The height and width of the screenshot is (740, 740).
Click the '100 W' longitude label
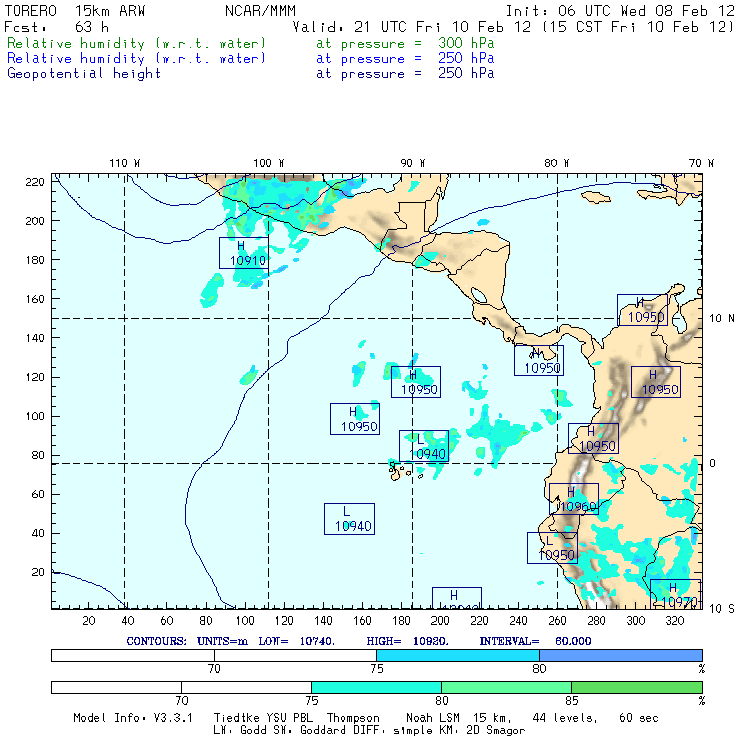point(269,163)
